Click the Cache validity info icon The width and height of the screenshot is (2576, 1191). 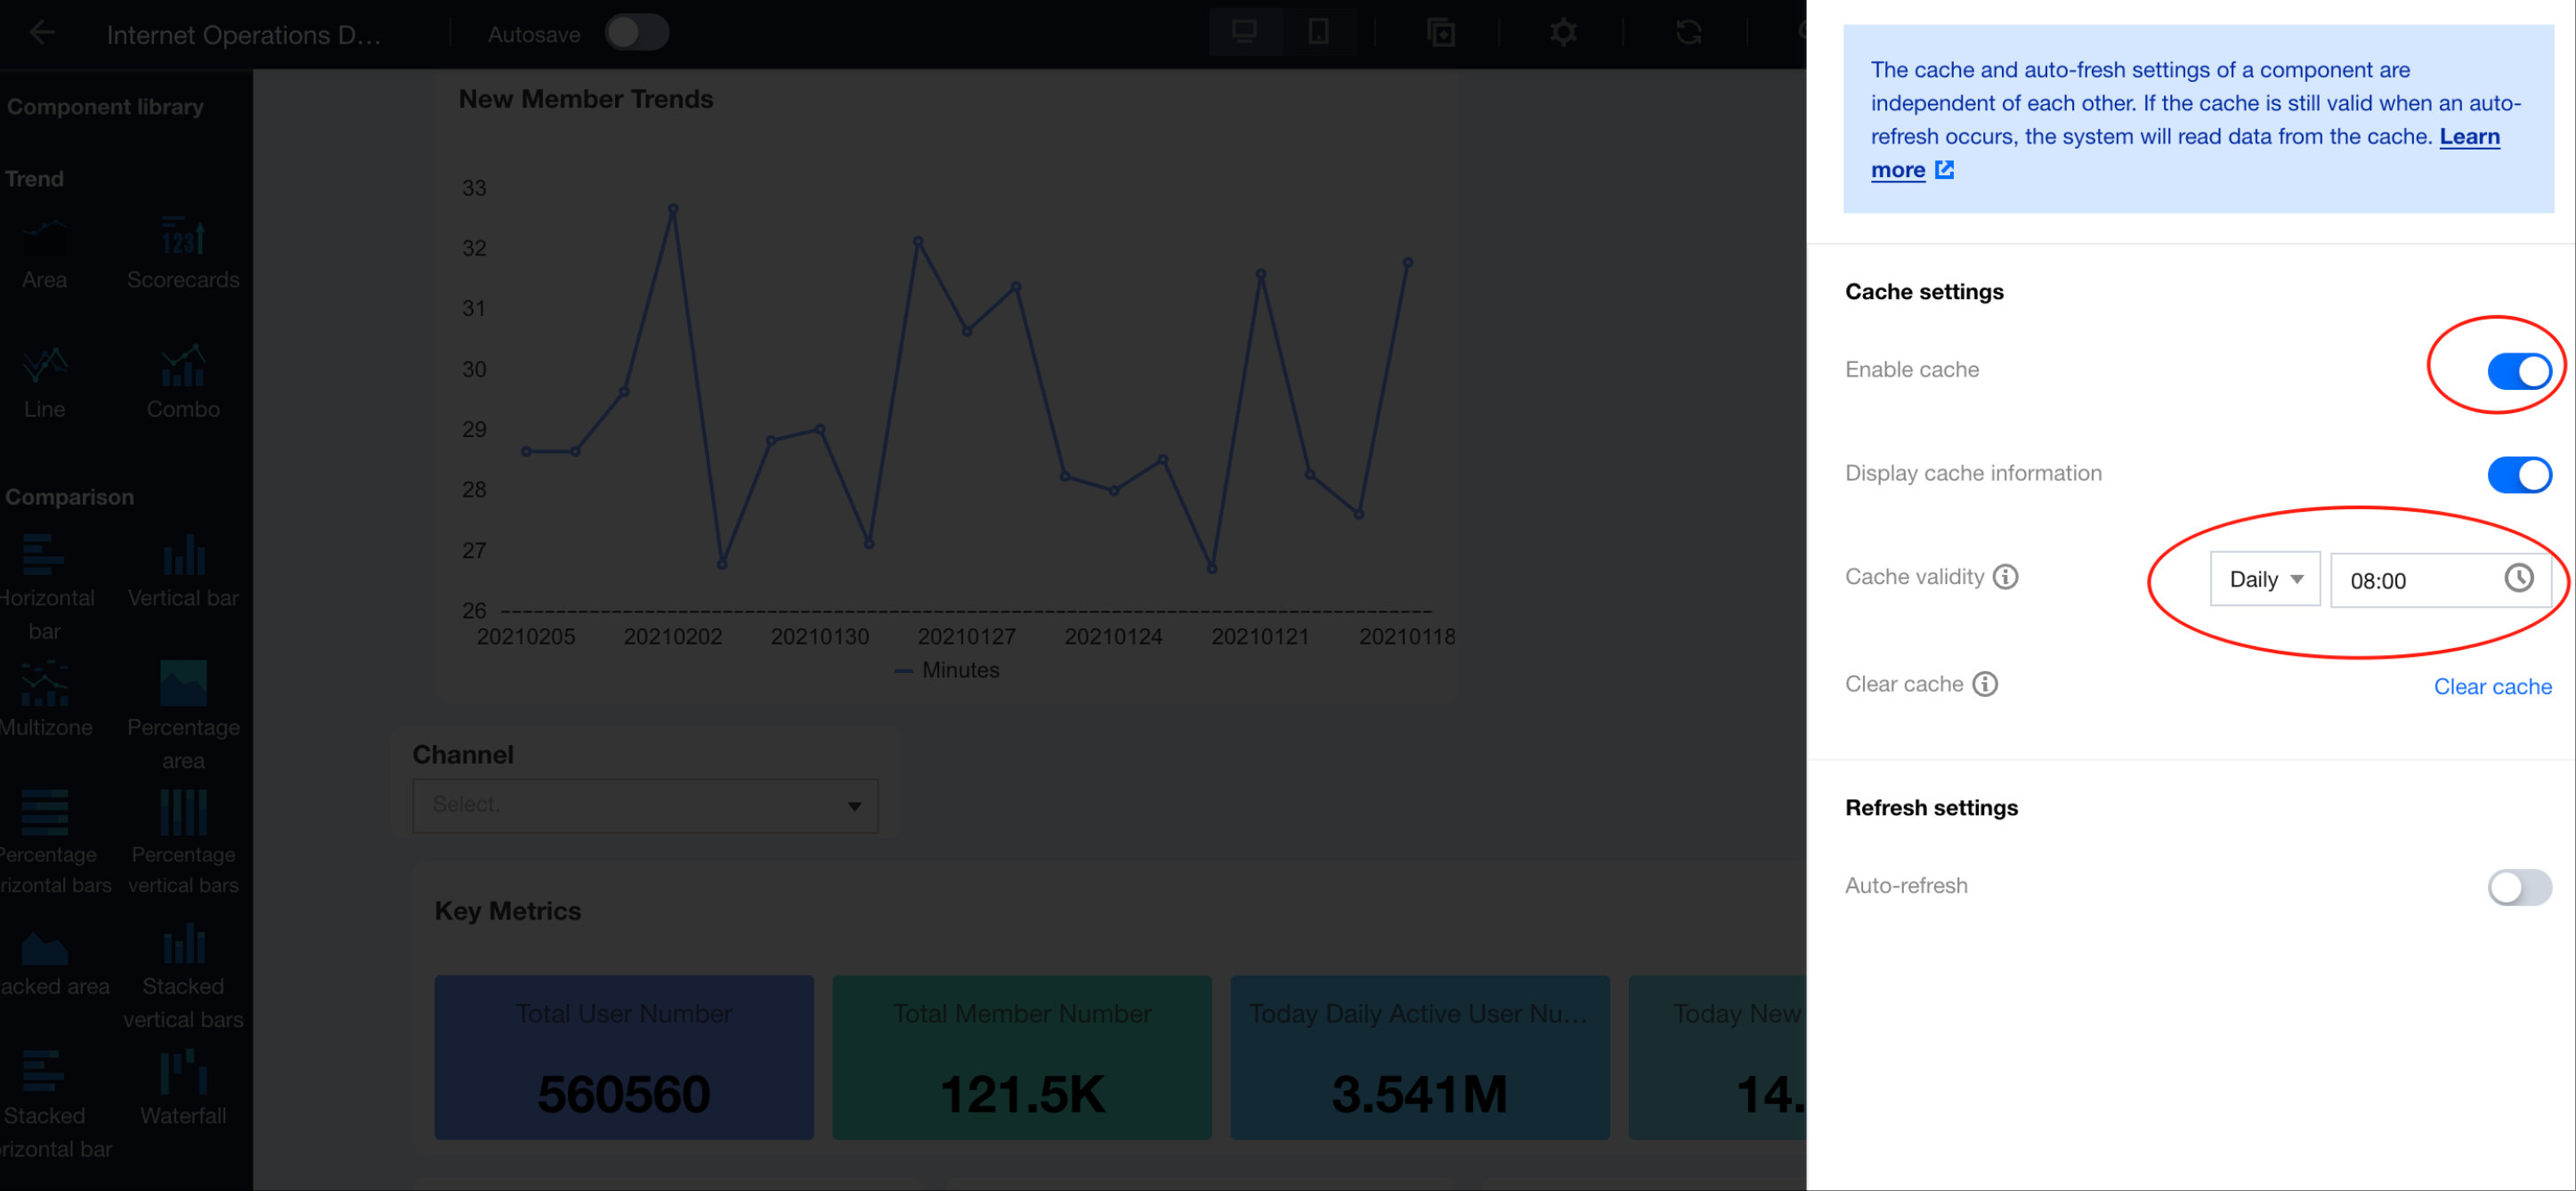tap(2005, 577)
